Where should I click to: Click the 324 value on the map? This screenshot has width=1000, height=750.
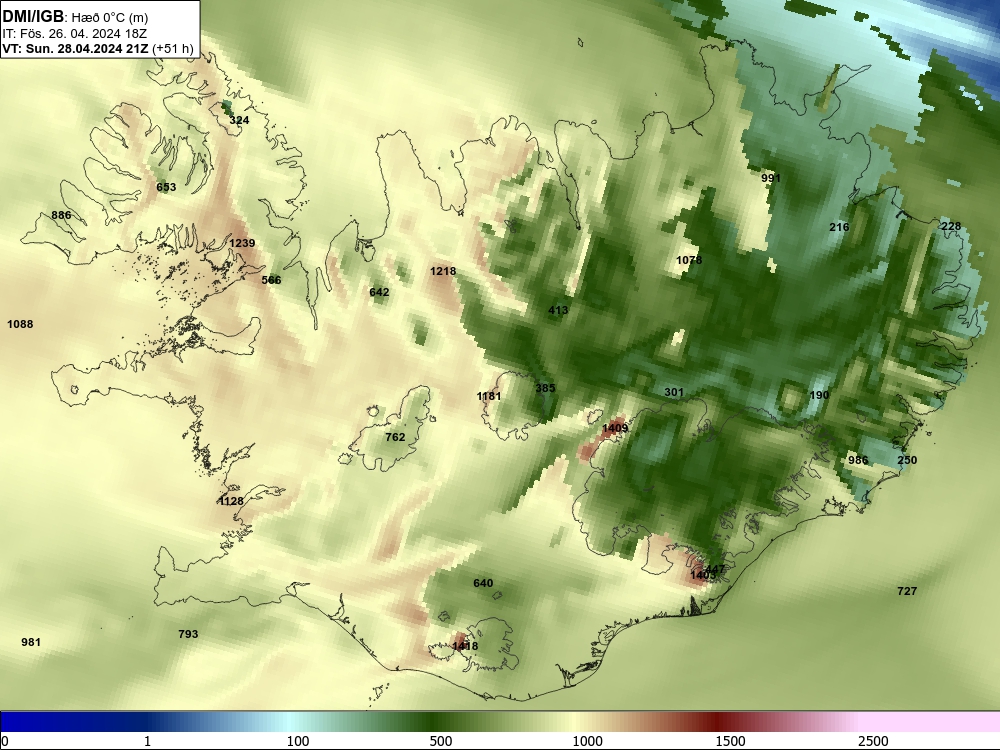click(x=239, y=120)
